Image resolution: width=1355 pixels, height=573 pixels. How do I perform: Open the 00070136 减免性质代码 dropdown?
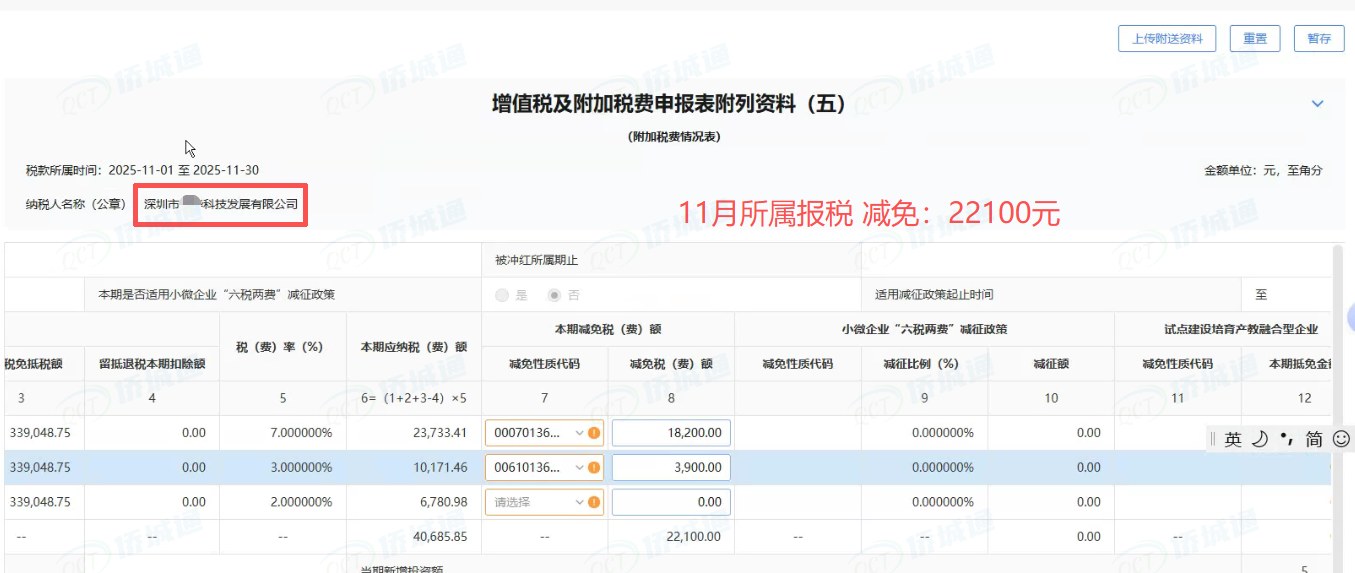[544, 433]
